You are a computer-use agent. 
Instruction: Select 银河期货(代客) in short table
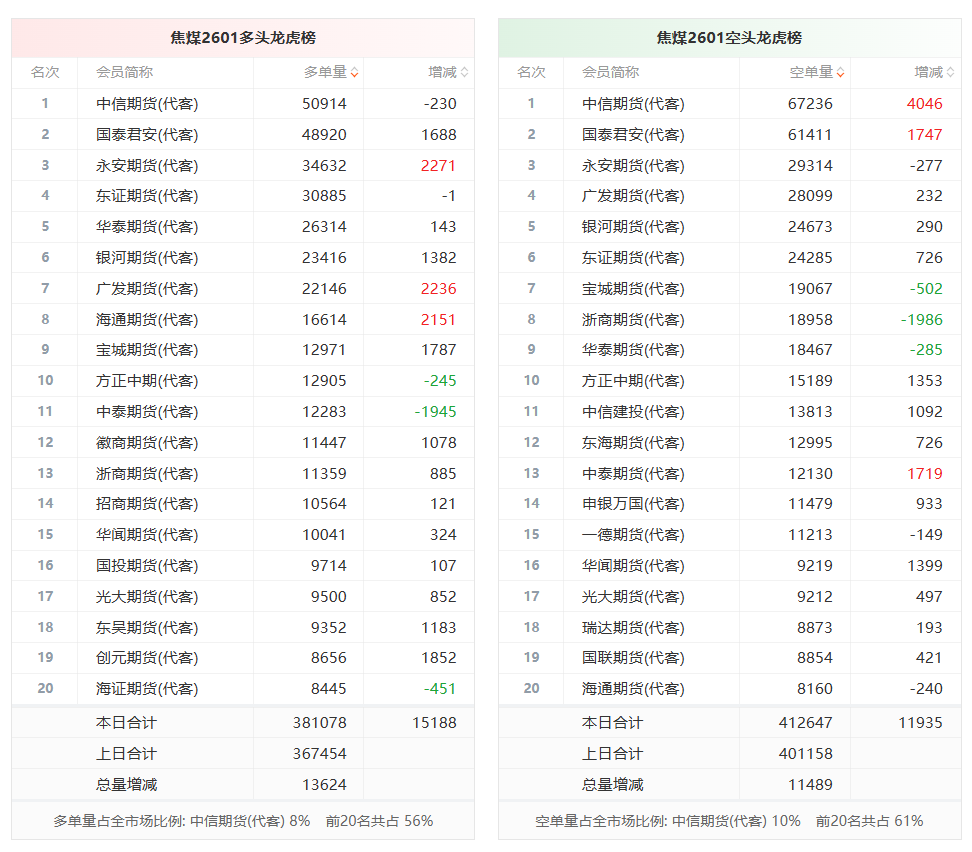click(x=633, y=227)
